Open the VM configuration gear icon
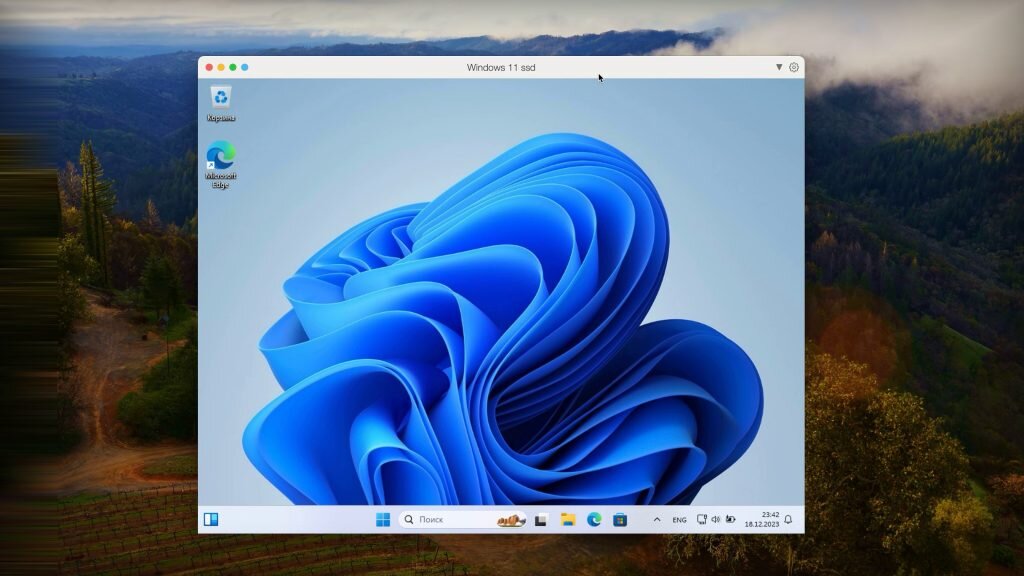1024x576 pixels. click(x=794, y=67)
